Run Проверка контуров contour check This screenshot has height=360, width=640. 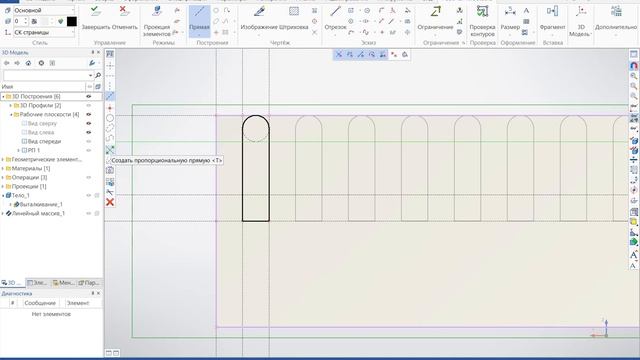pyautogui.click(x=482, y=21)
